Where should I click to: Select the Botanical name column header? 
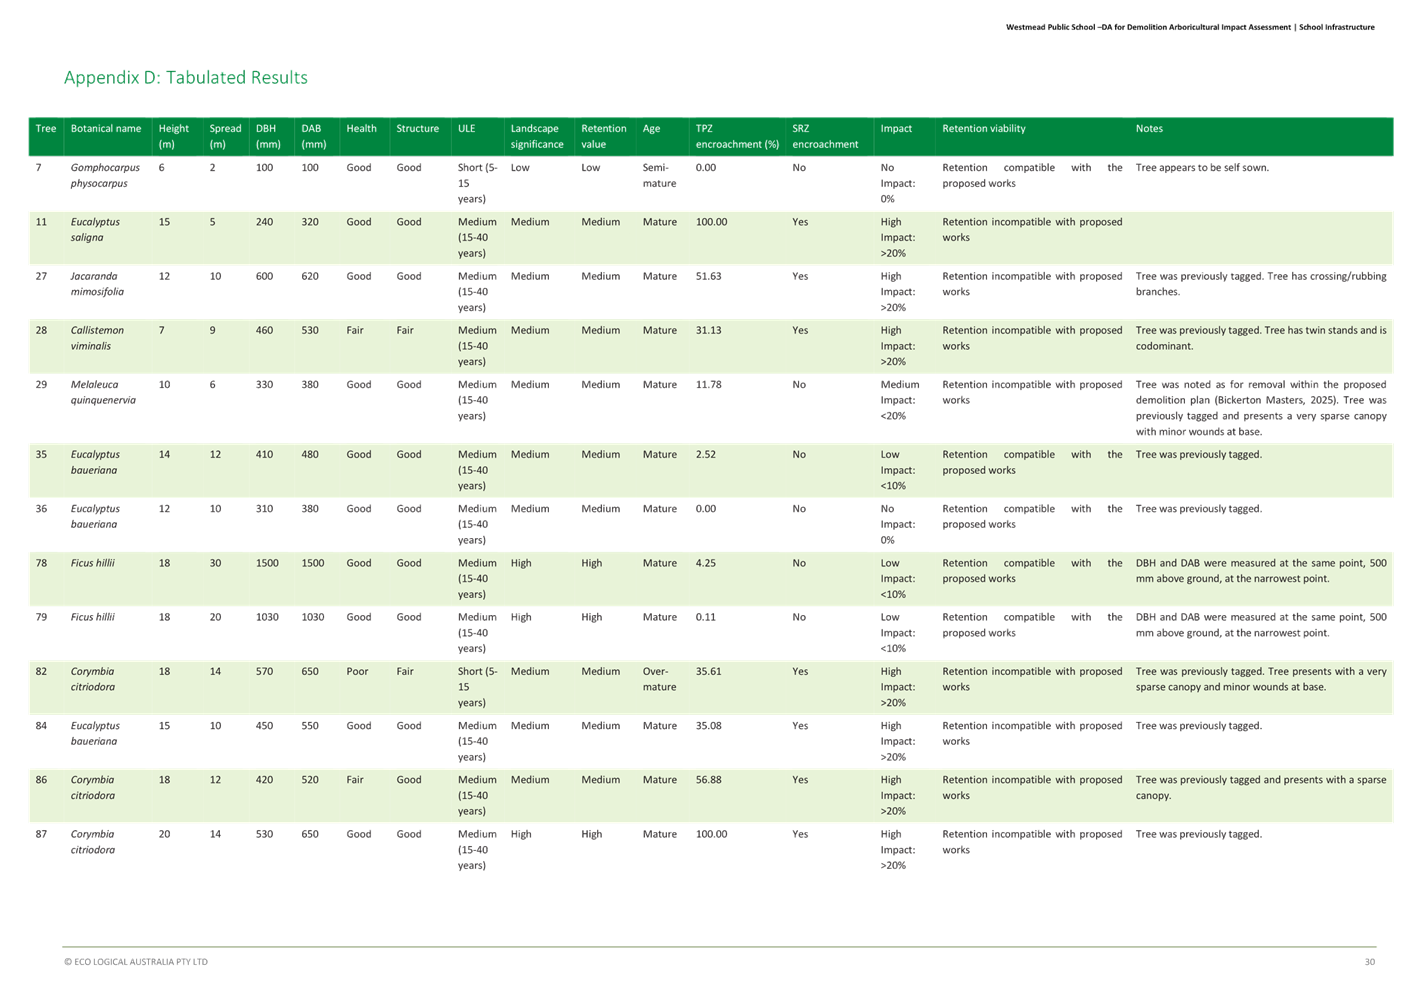click(x=106, y=129)
